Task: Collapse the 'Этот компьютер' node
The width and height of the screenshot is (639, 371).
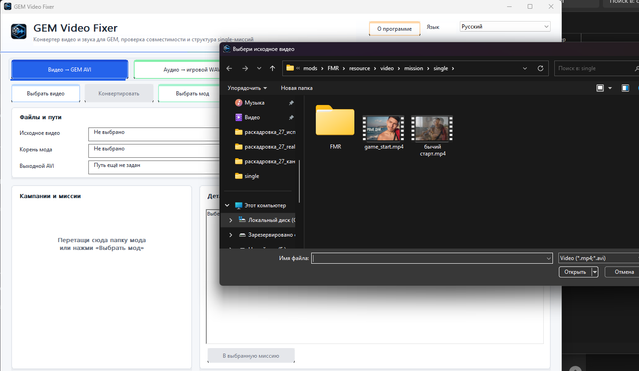Action: coord(227,205)
